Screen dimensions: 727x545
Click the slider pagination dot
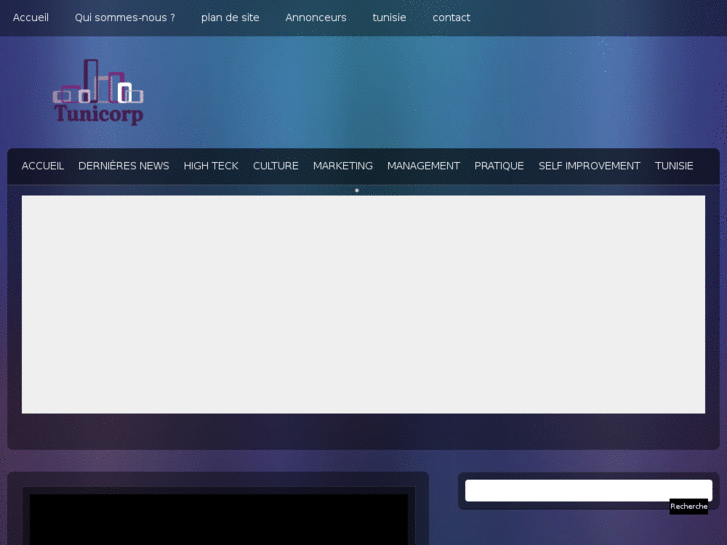tap(357, 190)
